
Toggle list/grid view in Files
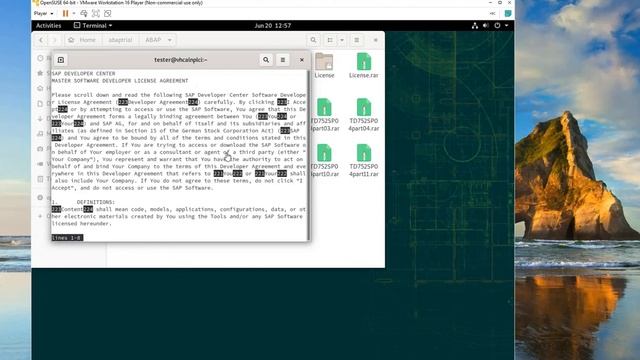[x=330, y=40]
